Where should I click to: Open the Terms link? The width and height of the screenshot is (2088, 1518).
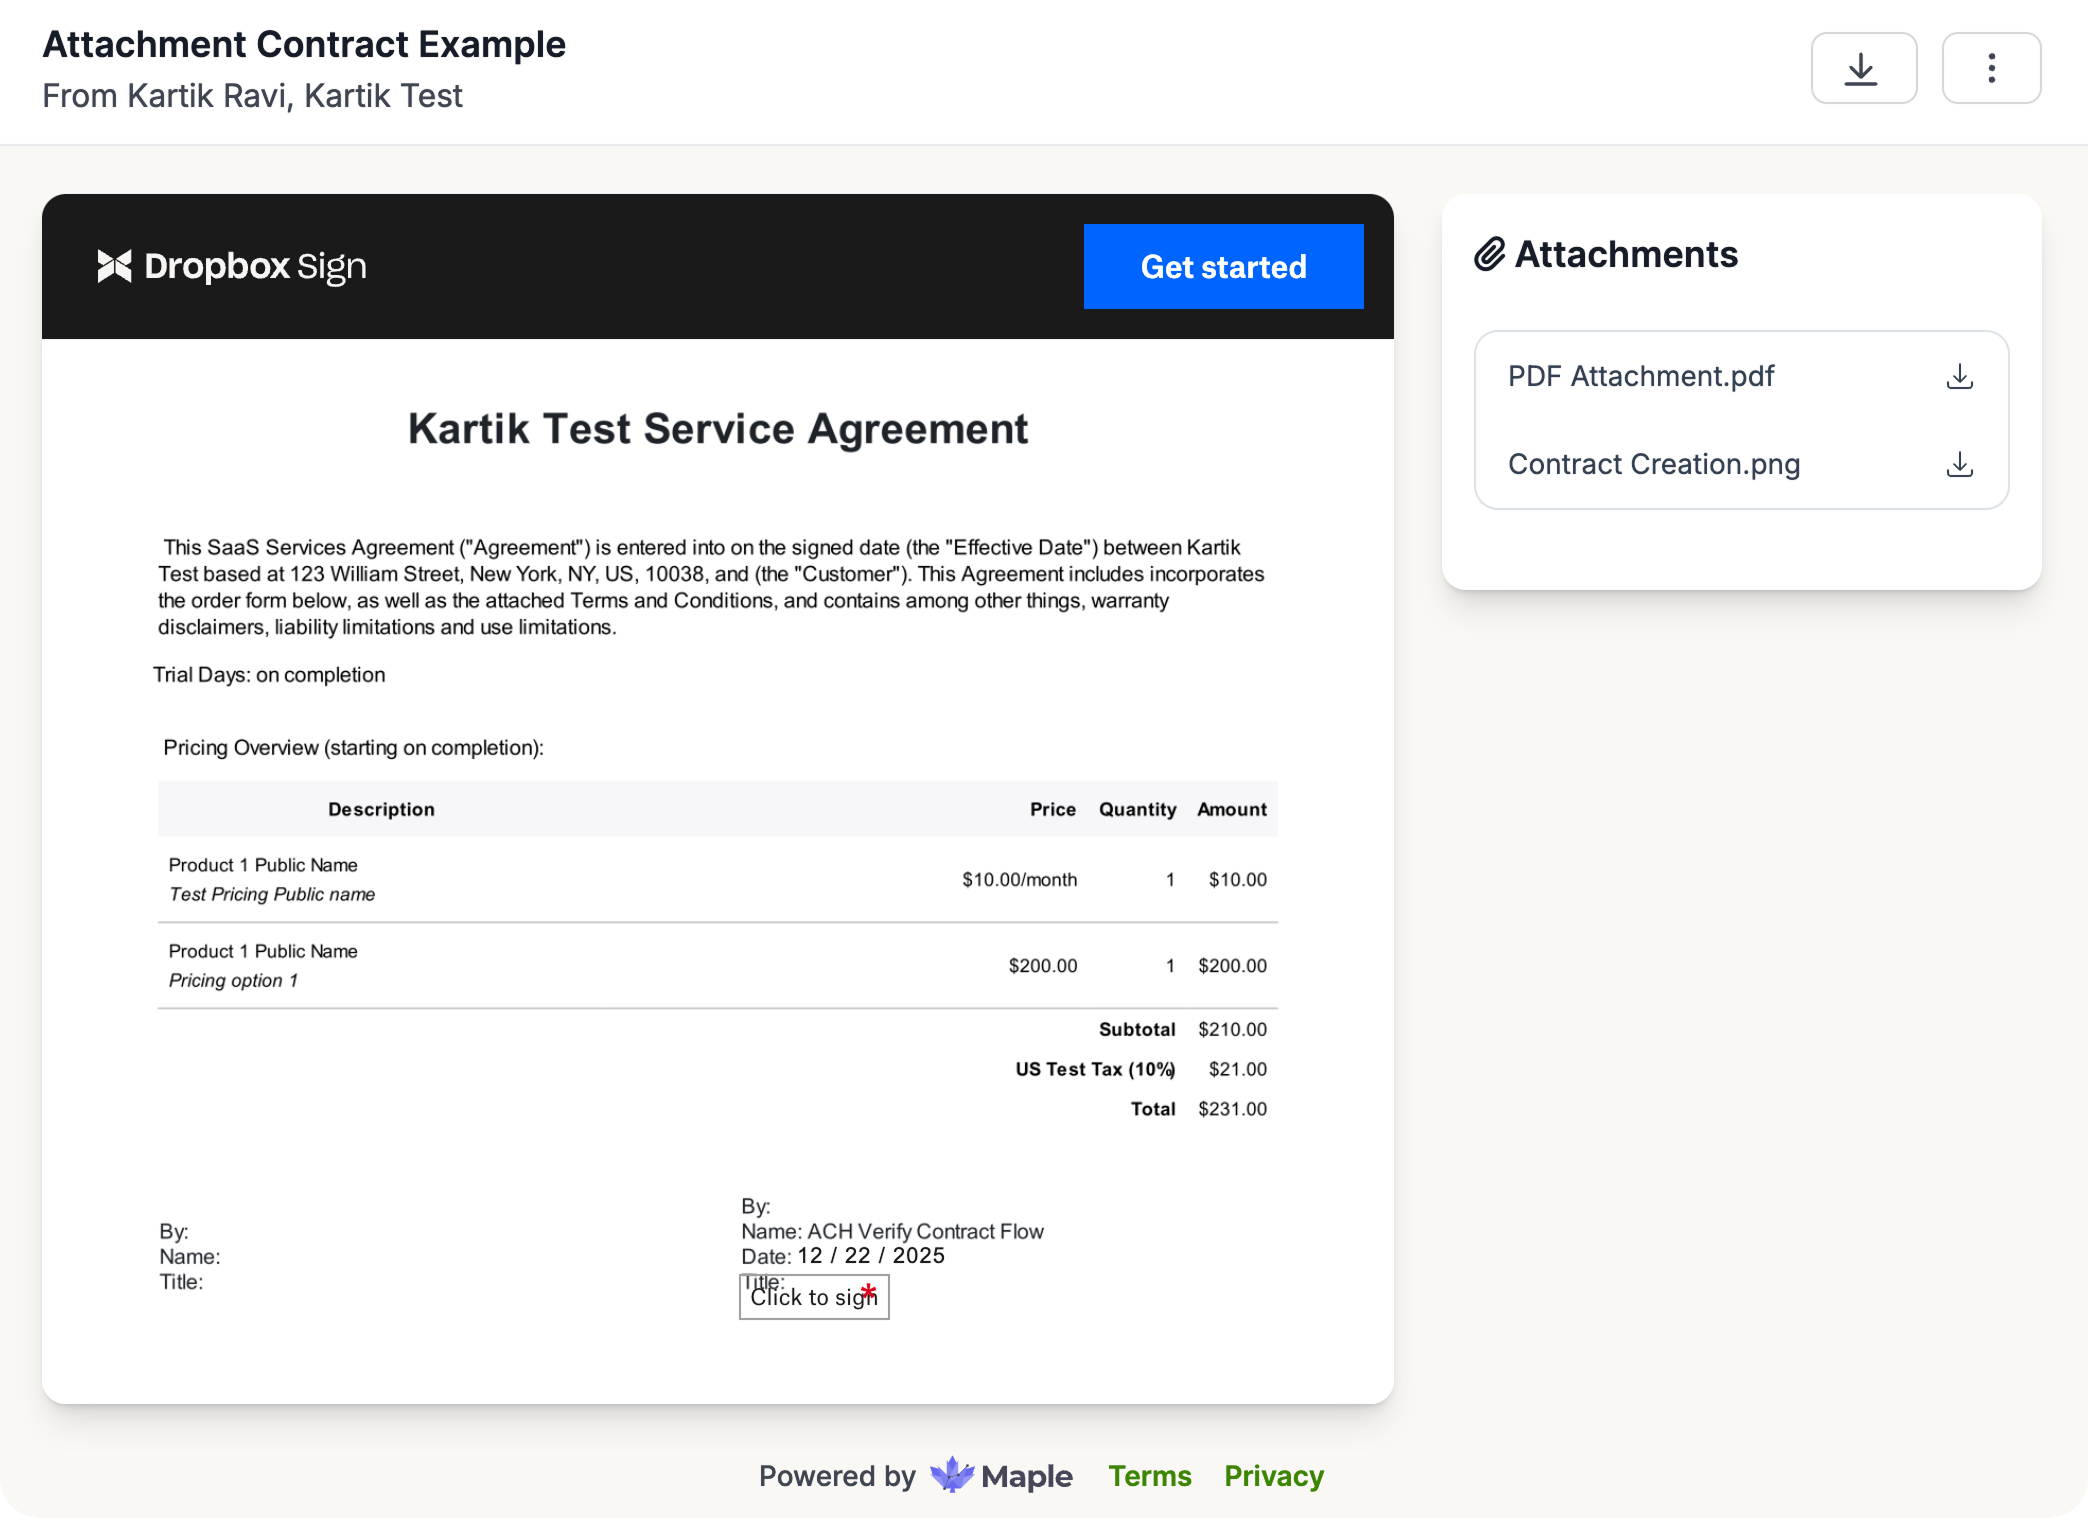click(x=1149, y=1476)
